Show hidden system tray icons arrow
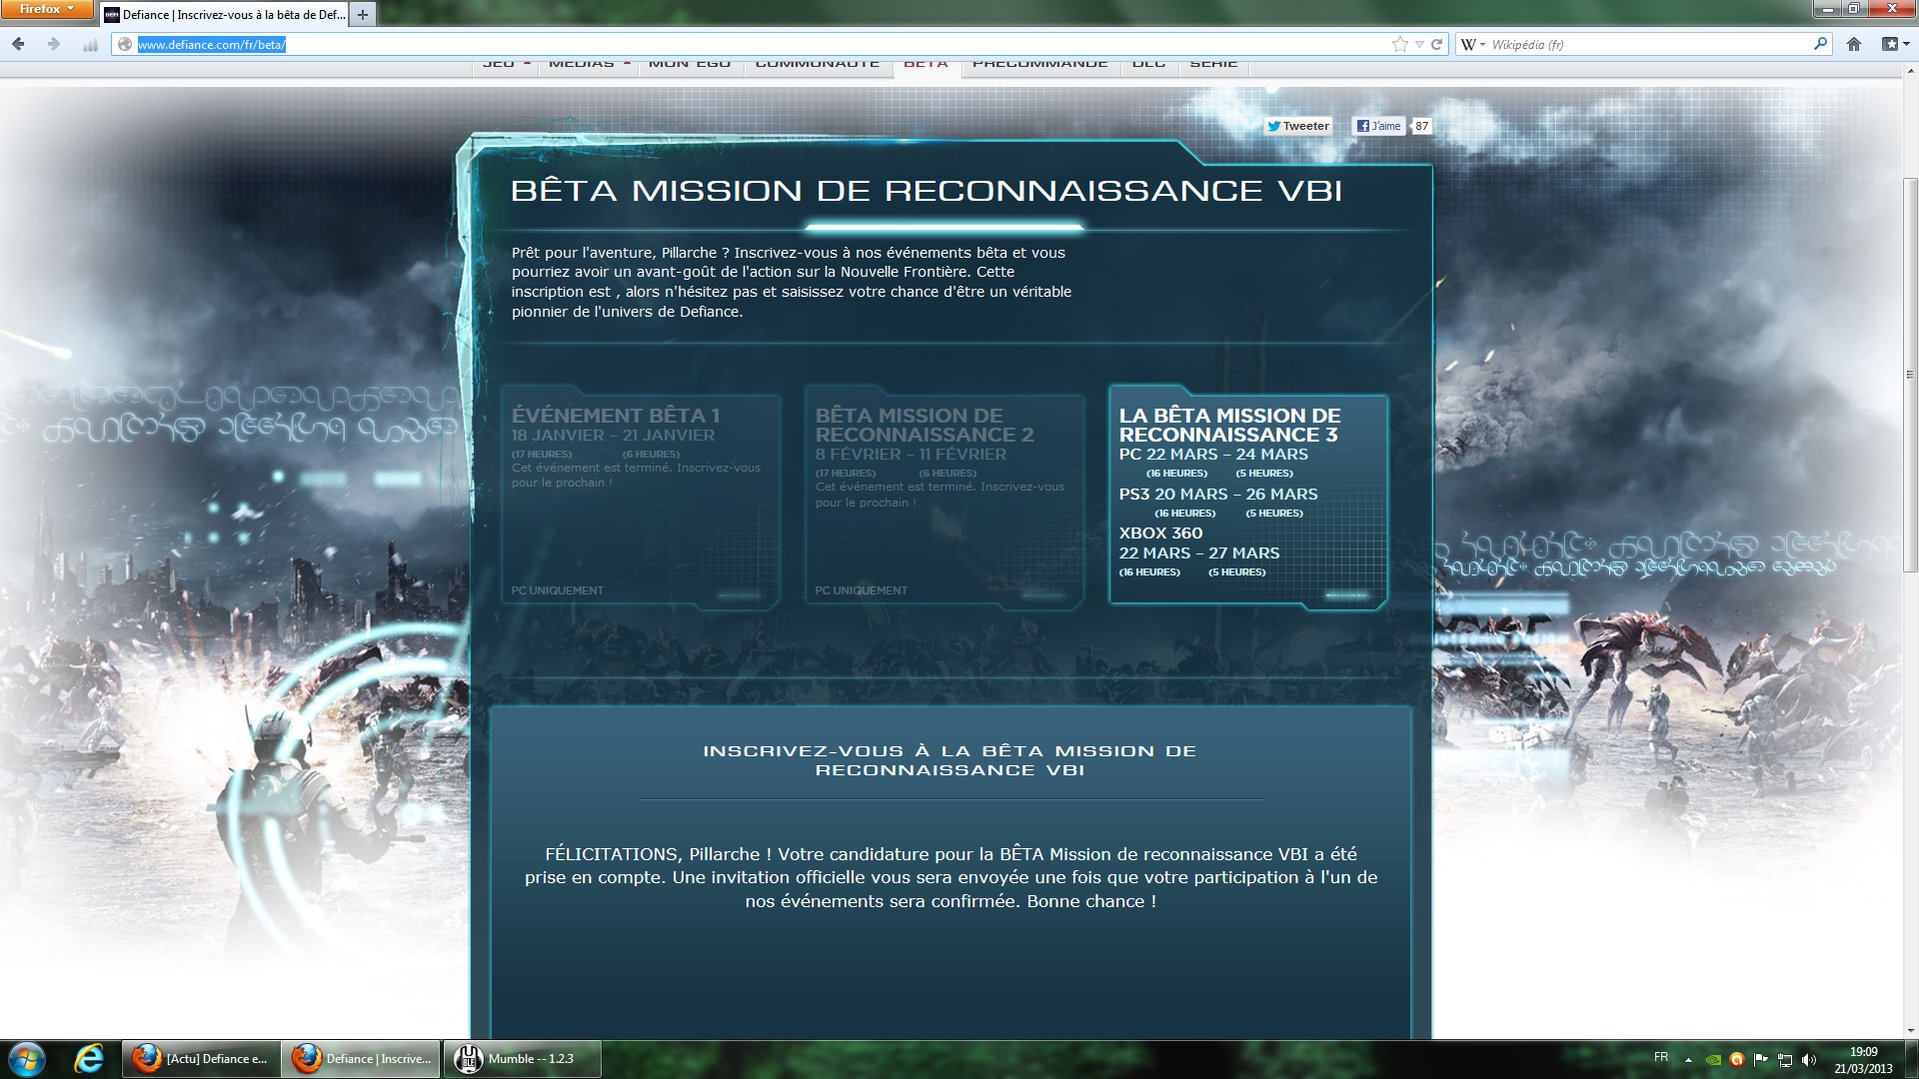The height and width of the screenshot is (1079, 1919). click(x=1689, y=1059)
